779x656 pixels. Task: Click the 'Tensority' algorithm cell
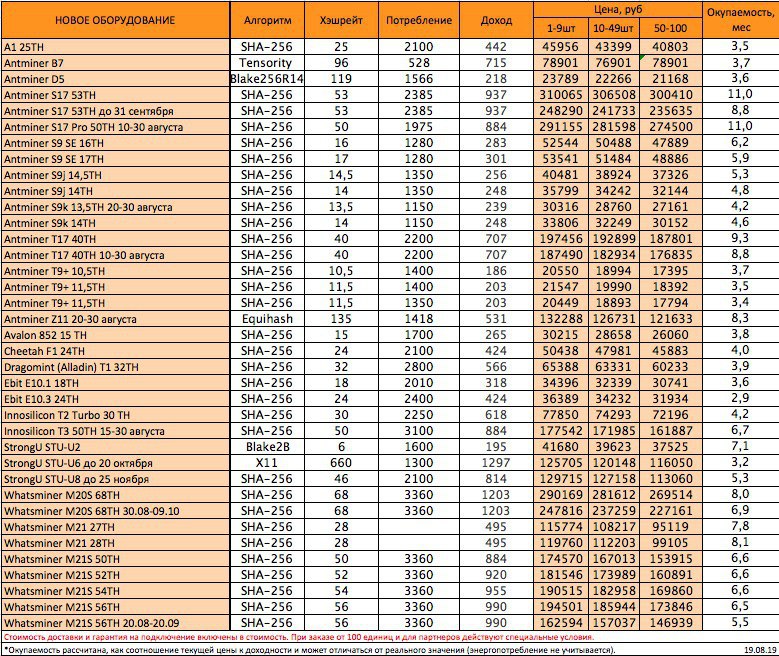pyautogui.click(x=267, y=63)
